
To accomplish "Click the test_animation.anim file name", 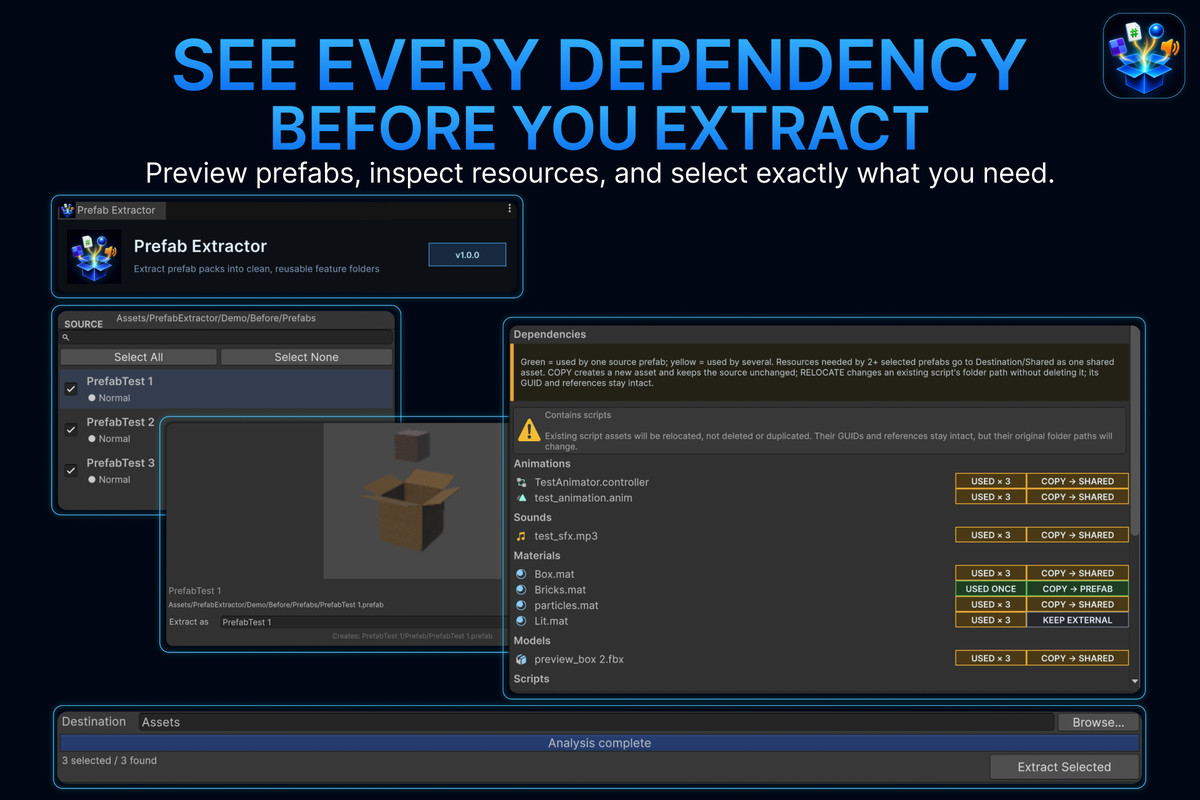I will [x=583, y=498].
